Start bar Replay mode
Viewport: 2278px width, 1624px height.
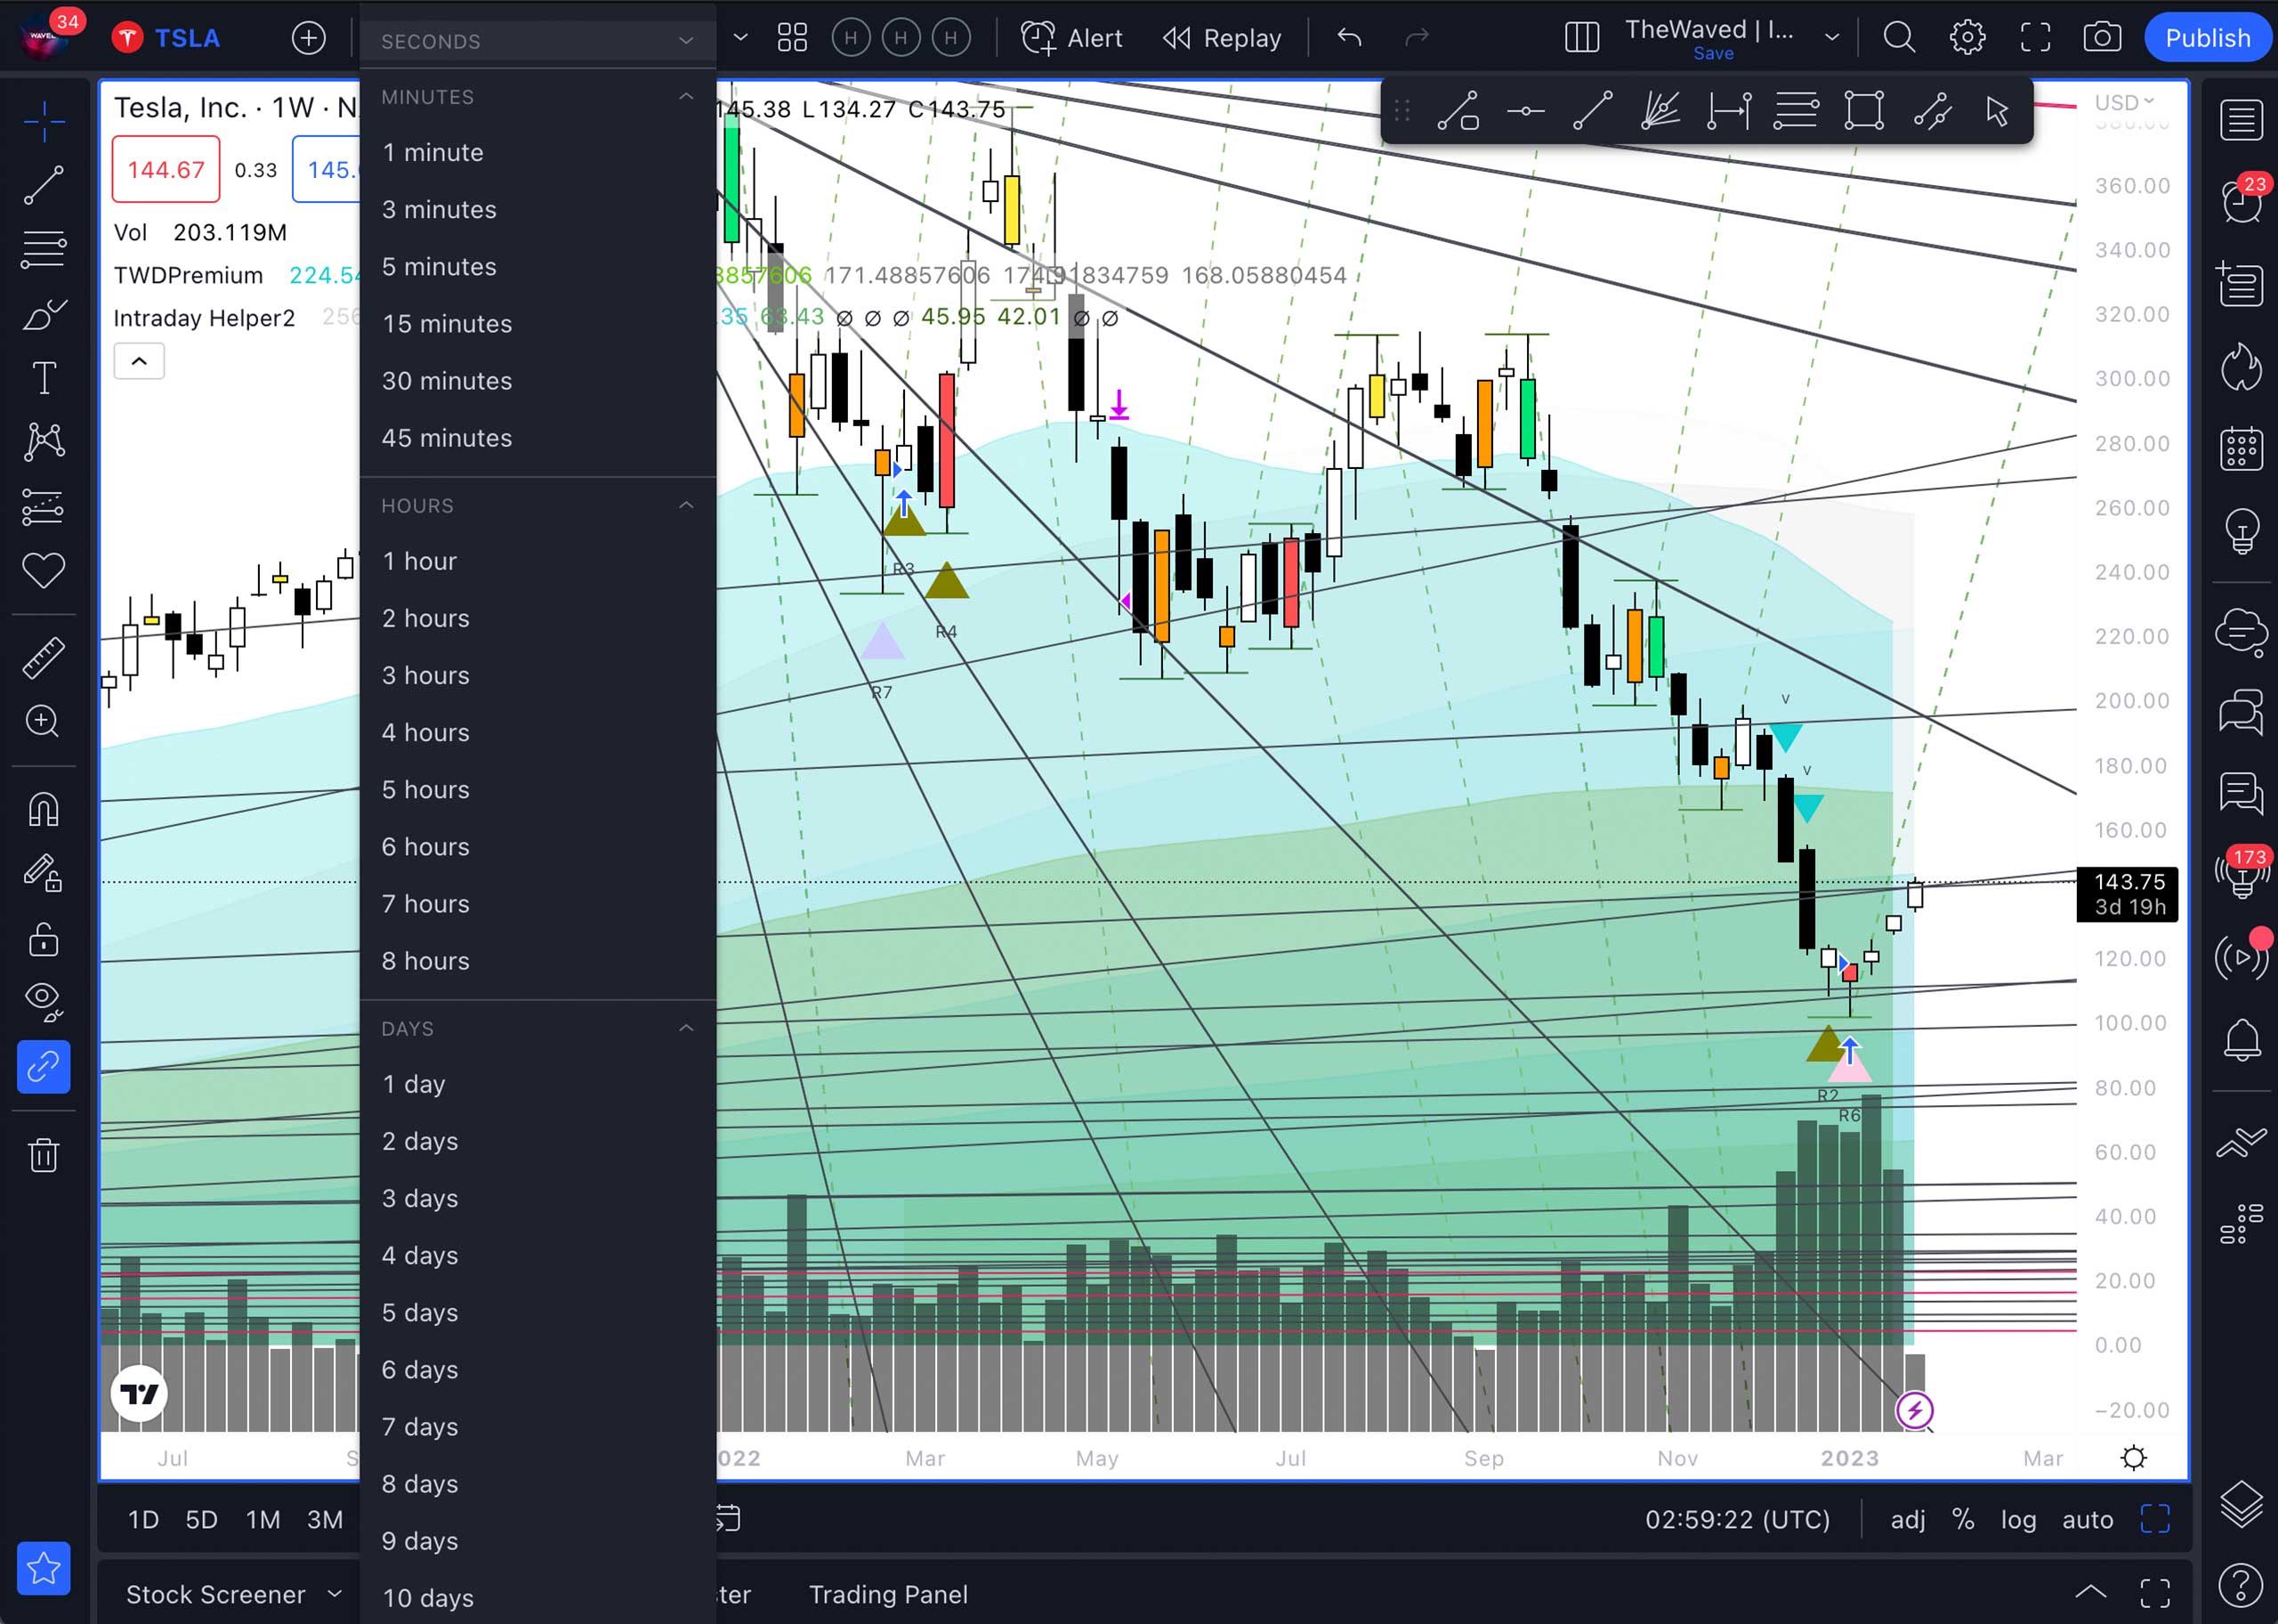pos(1221,38)
